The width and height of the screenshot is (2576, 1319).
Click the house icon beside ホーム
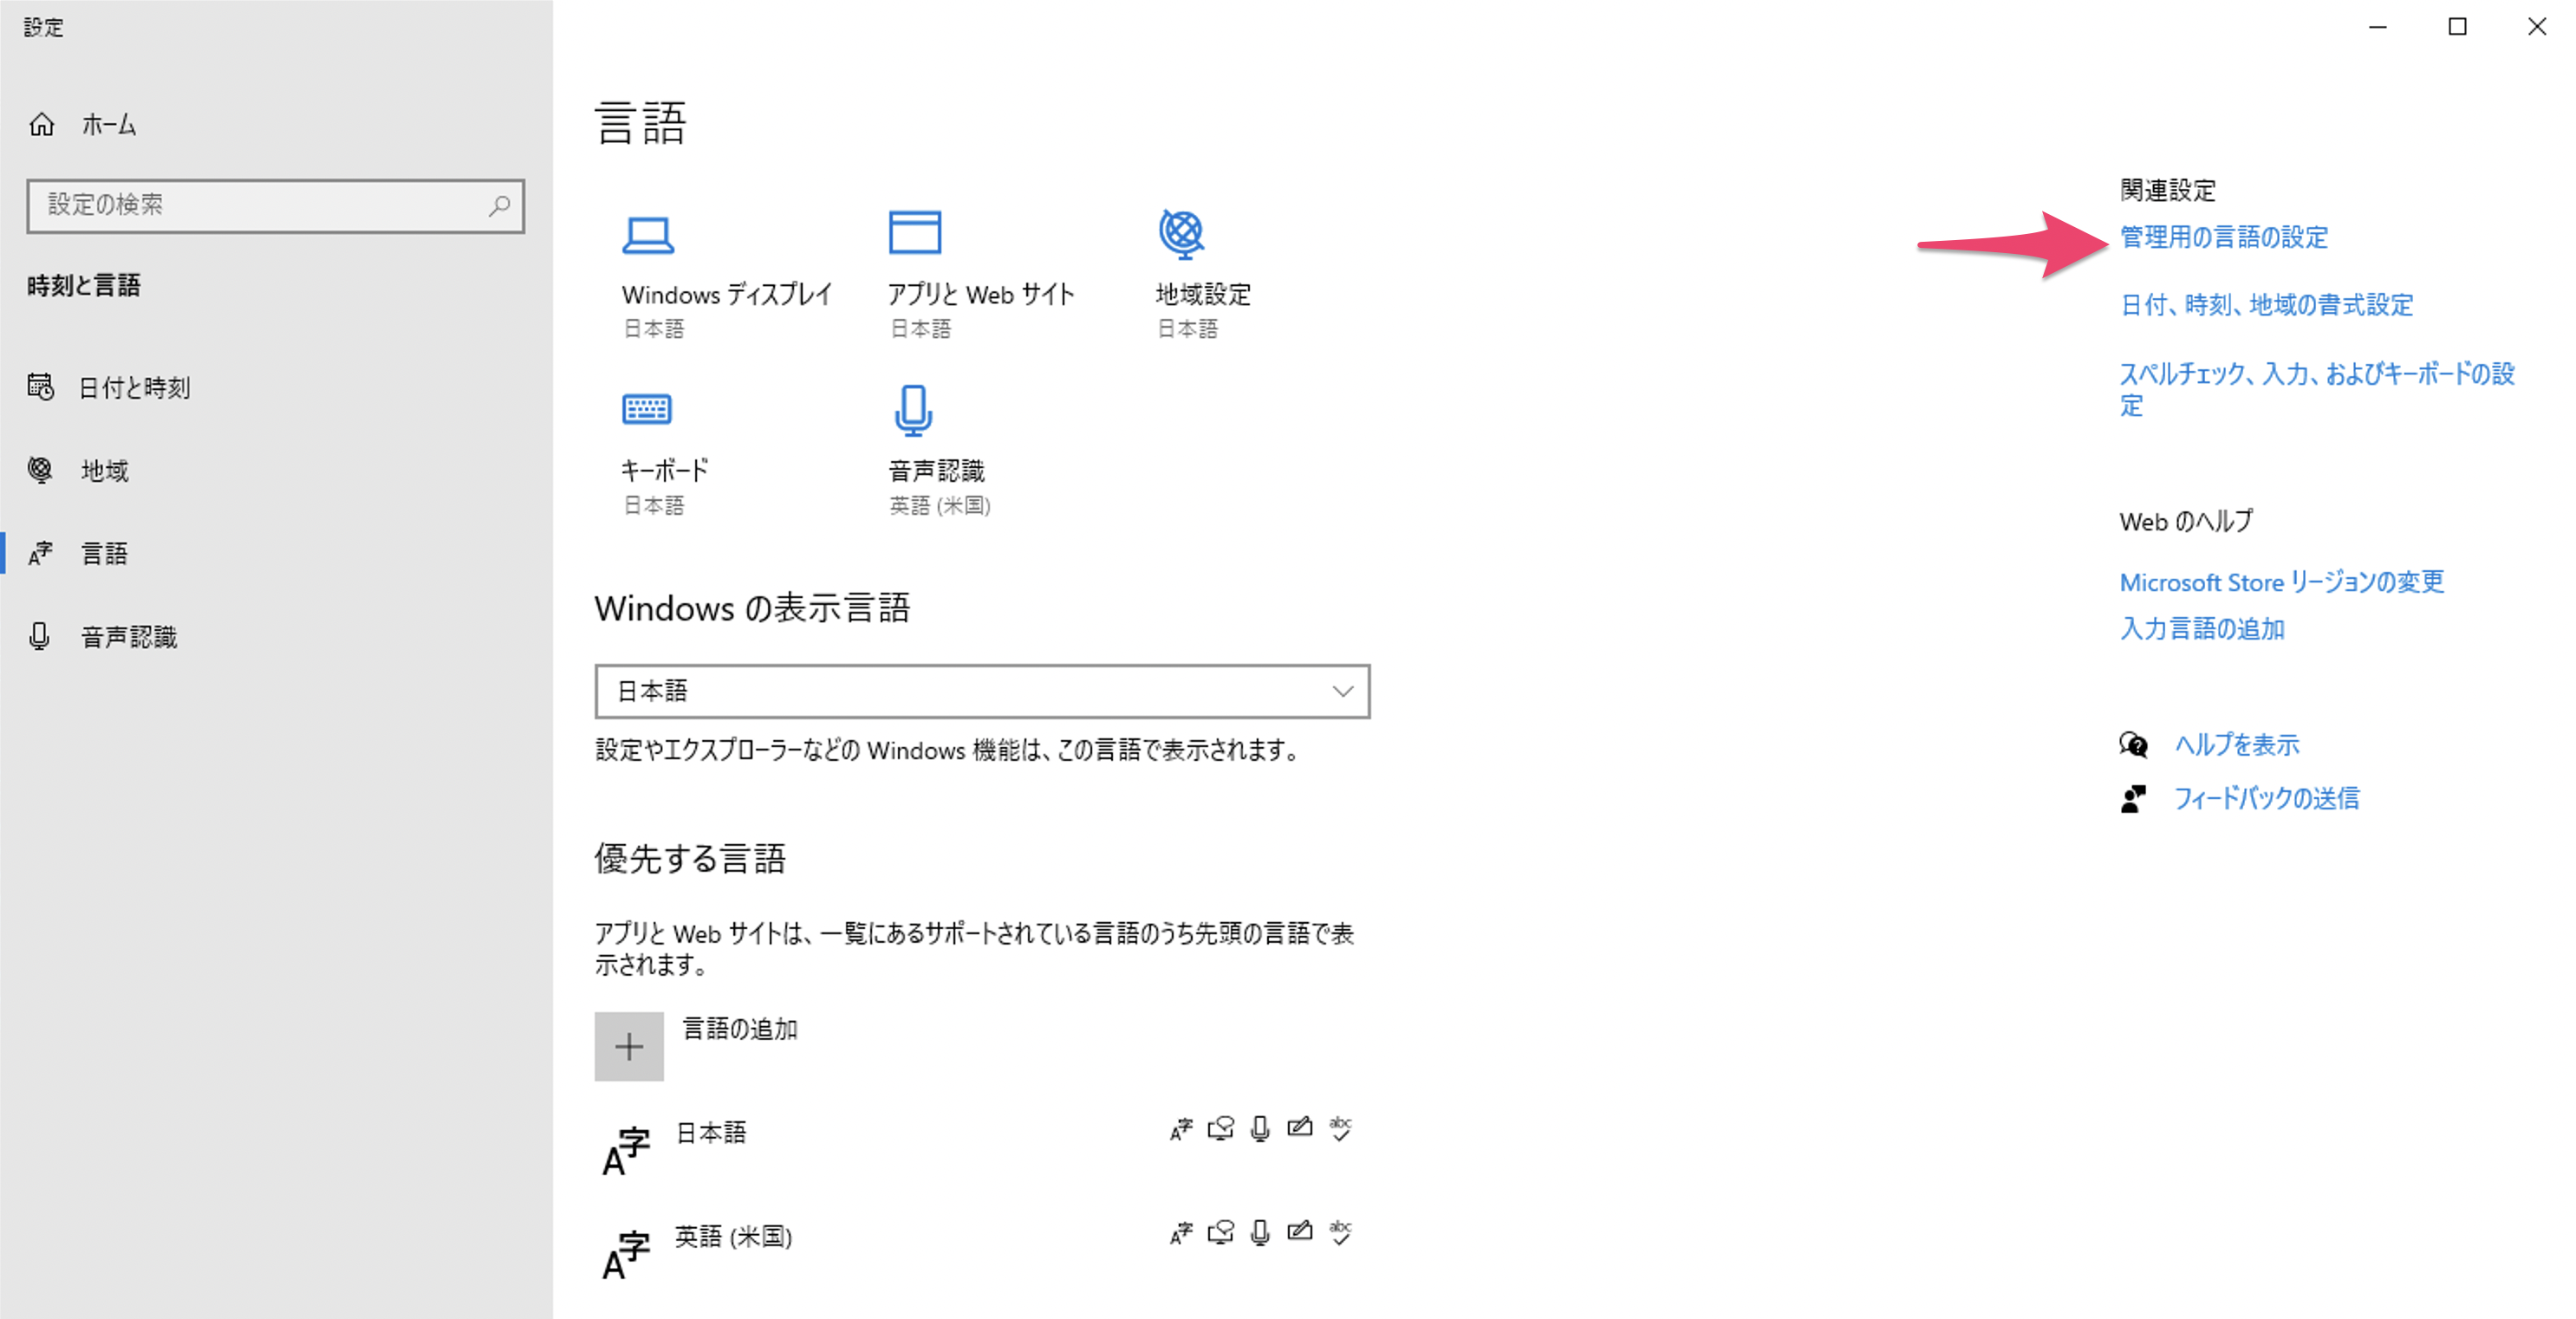tap(42, 125)
